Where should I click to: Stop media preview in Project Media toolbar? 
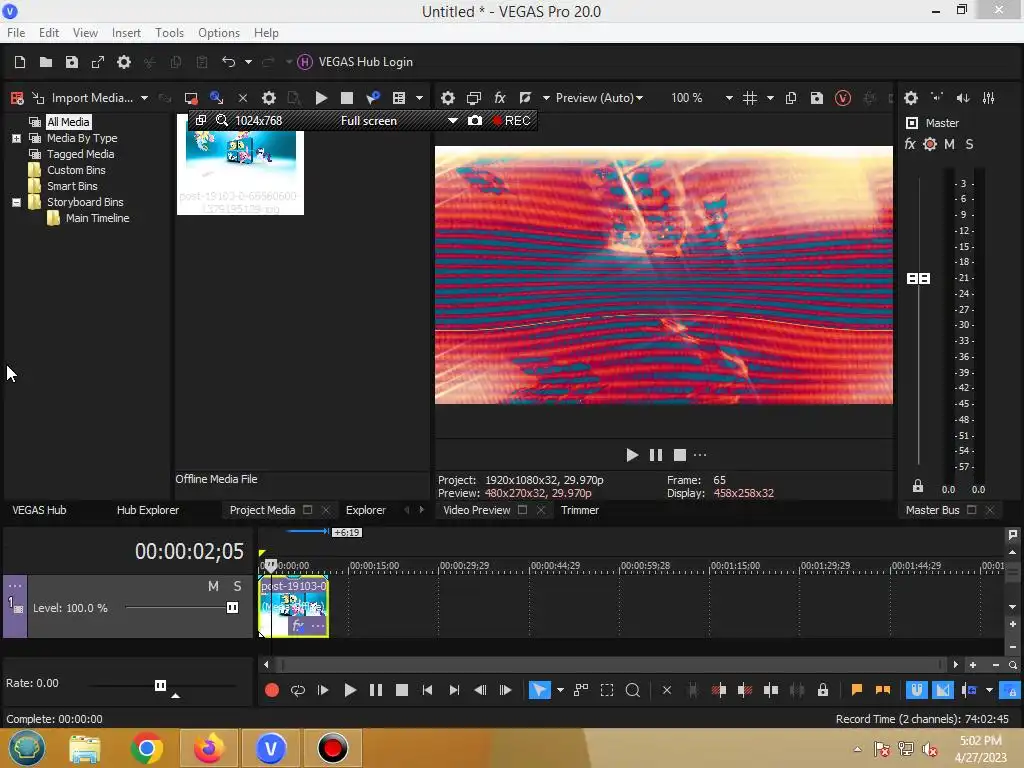(x=347, y=98)
